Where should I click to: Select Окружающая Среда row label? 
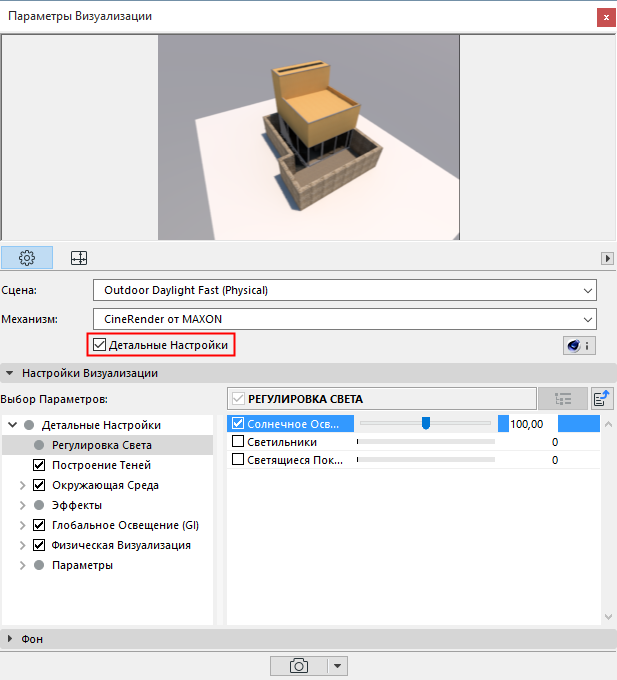(x=105, y=485)
